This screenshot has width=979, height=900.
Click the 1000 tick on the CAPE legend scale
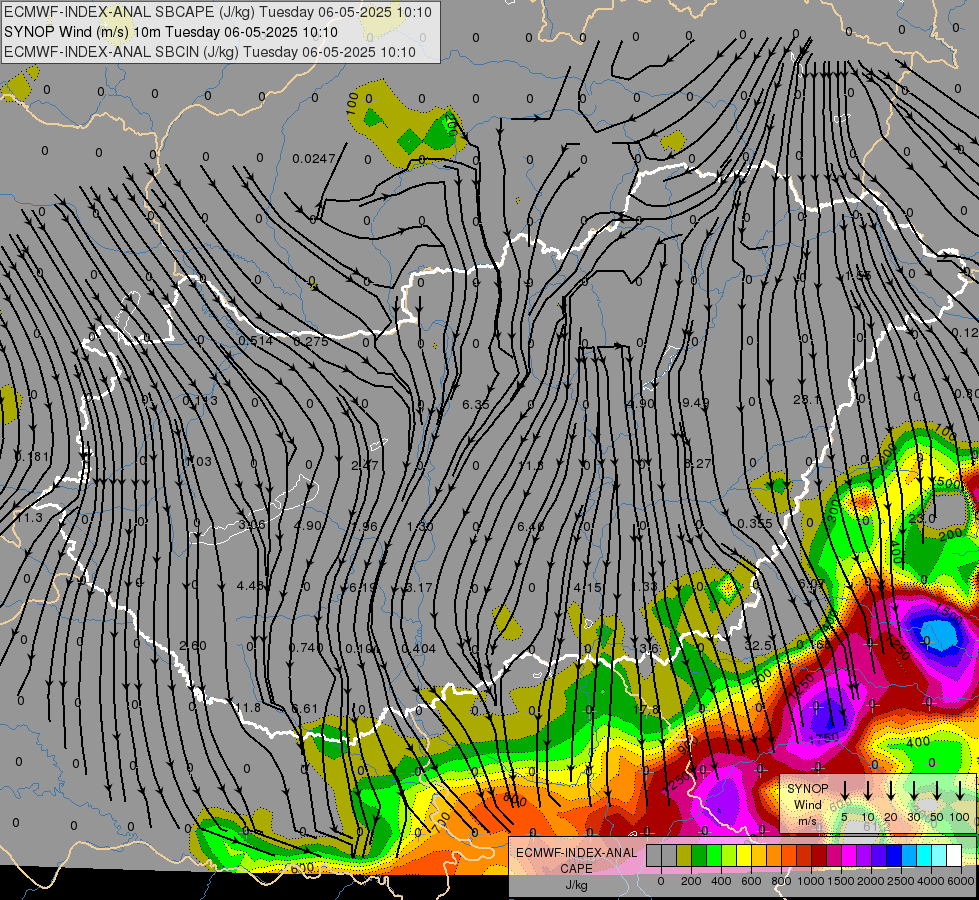[810, 881]
